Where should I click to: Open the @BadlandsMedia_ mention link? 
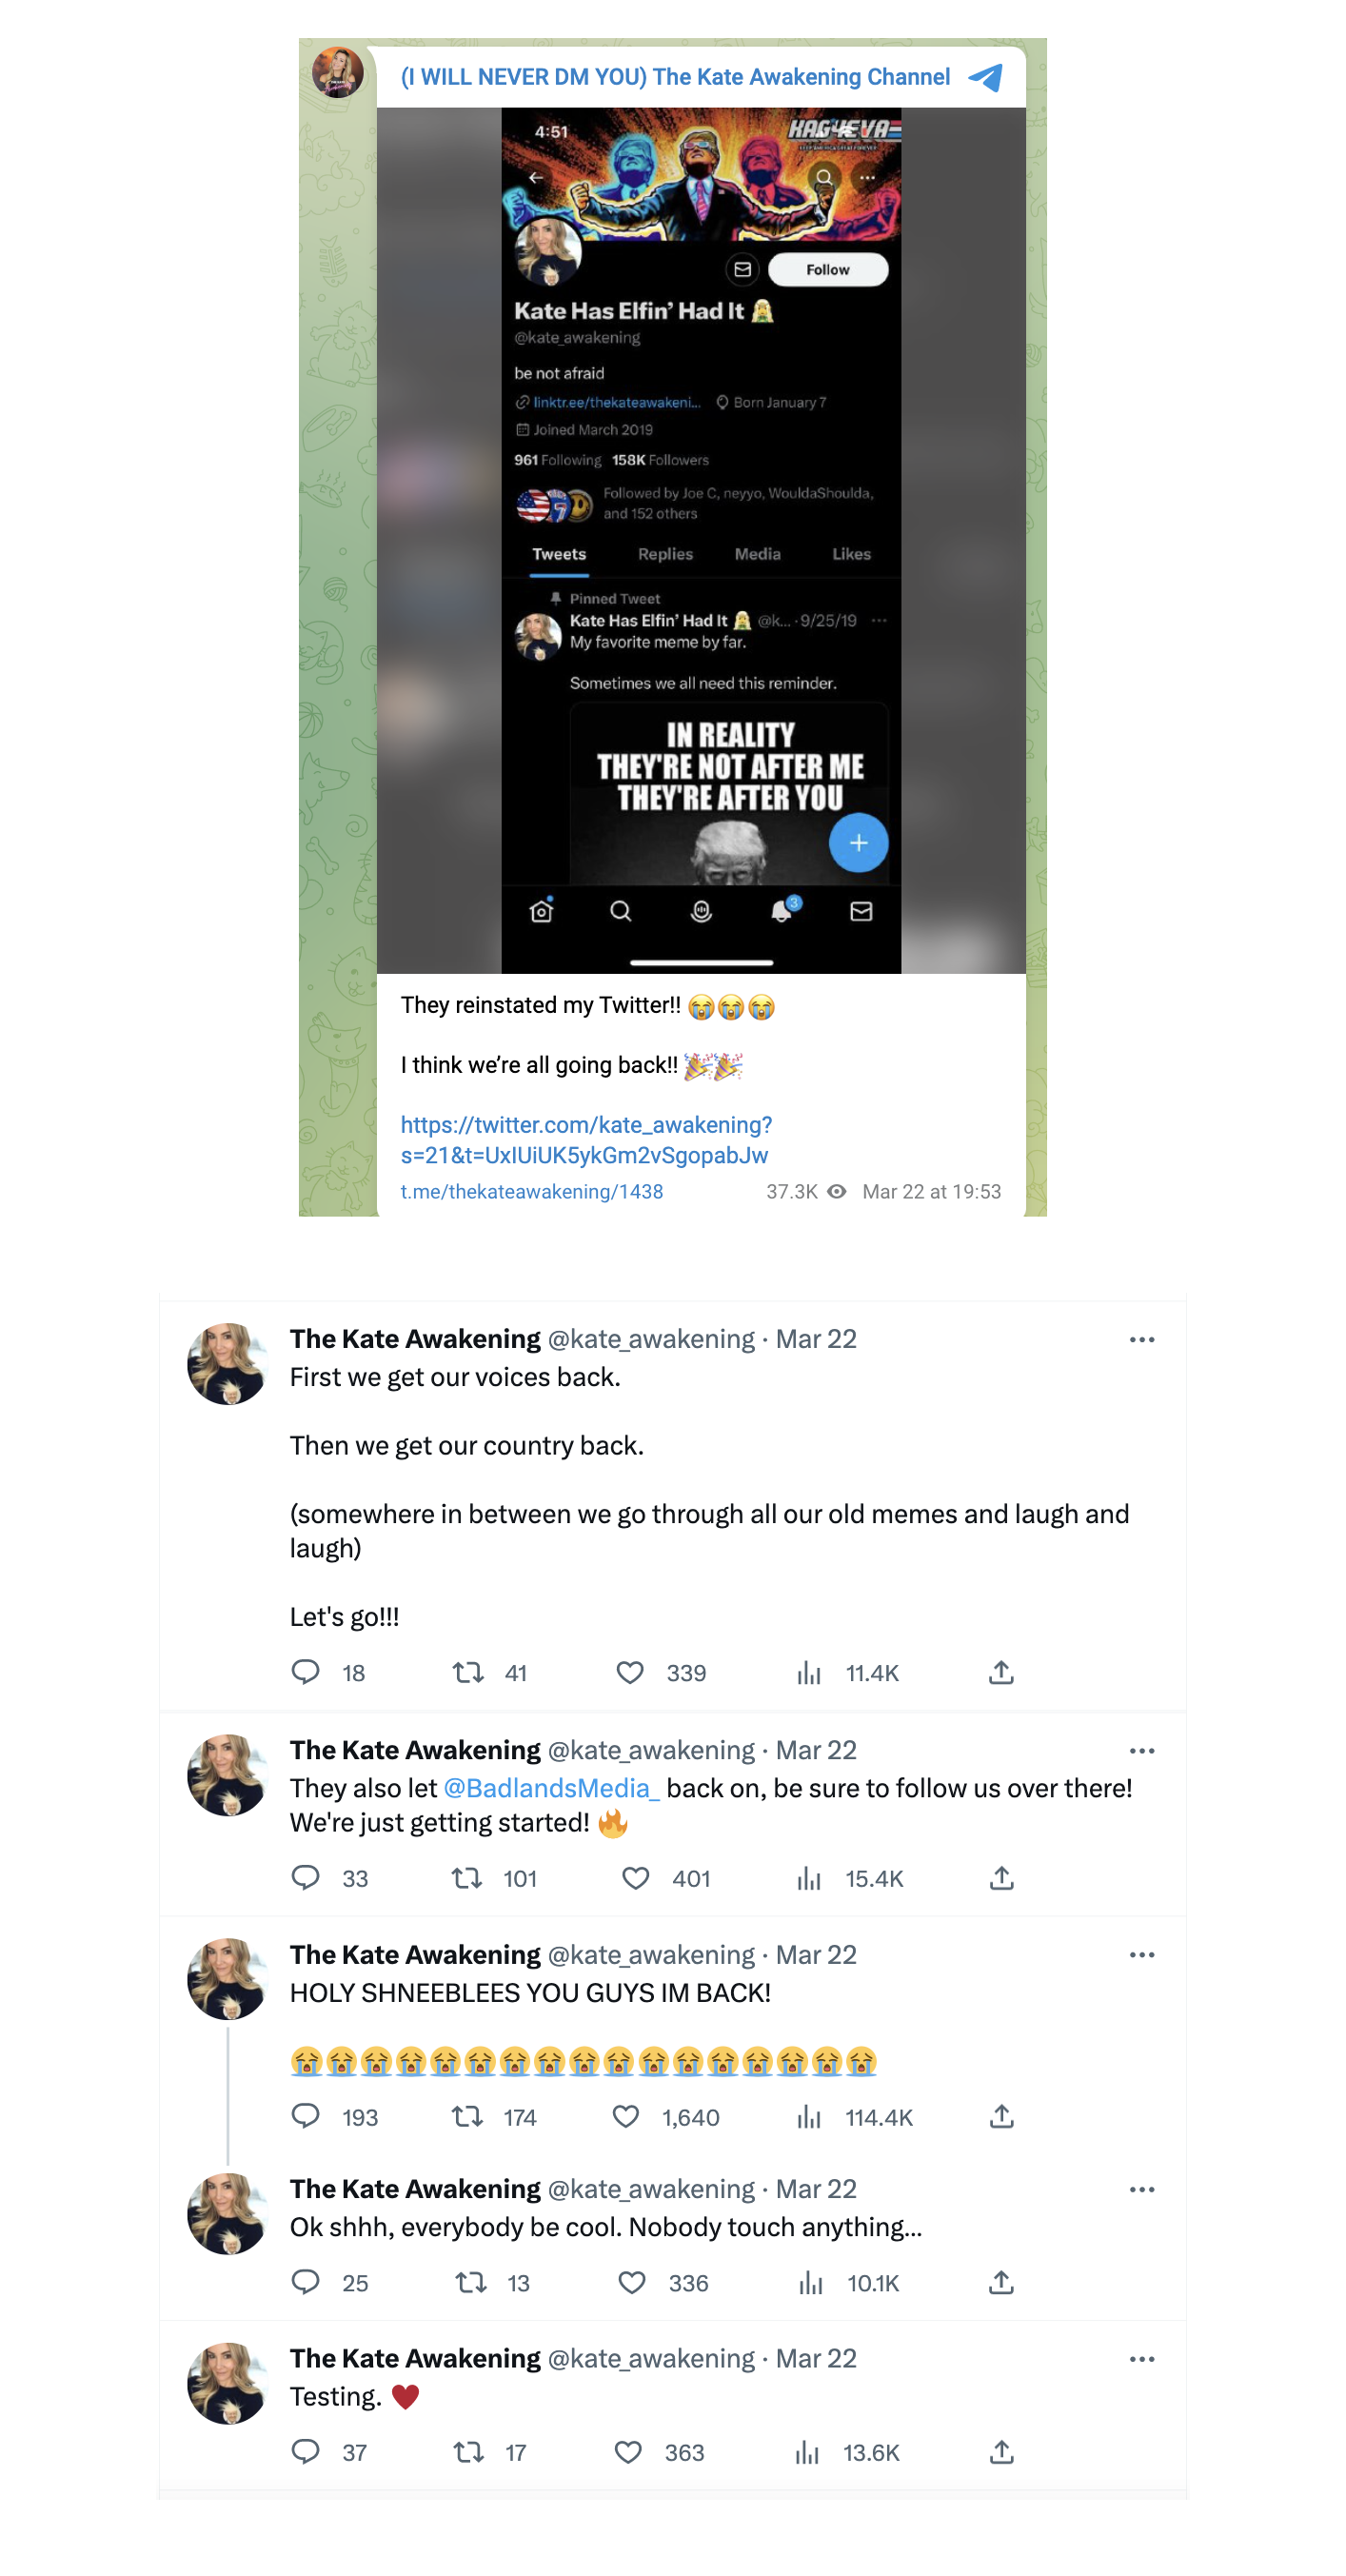pyautogui.click(x=551, y=1788)
